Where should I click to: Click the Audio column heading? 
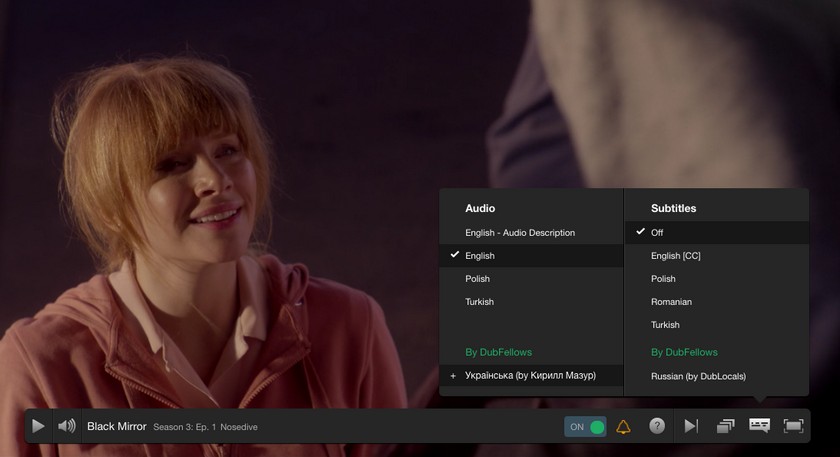(x=480, y=208)
